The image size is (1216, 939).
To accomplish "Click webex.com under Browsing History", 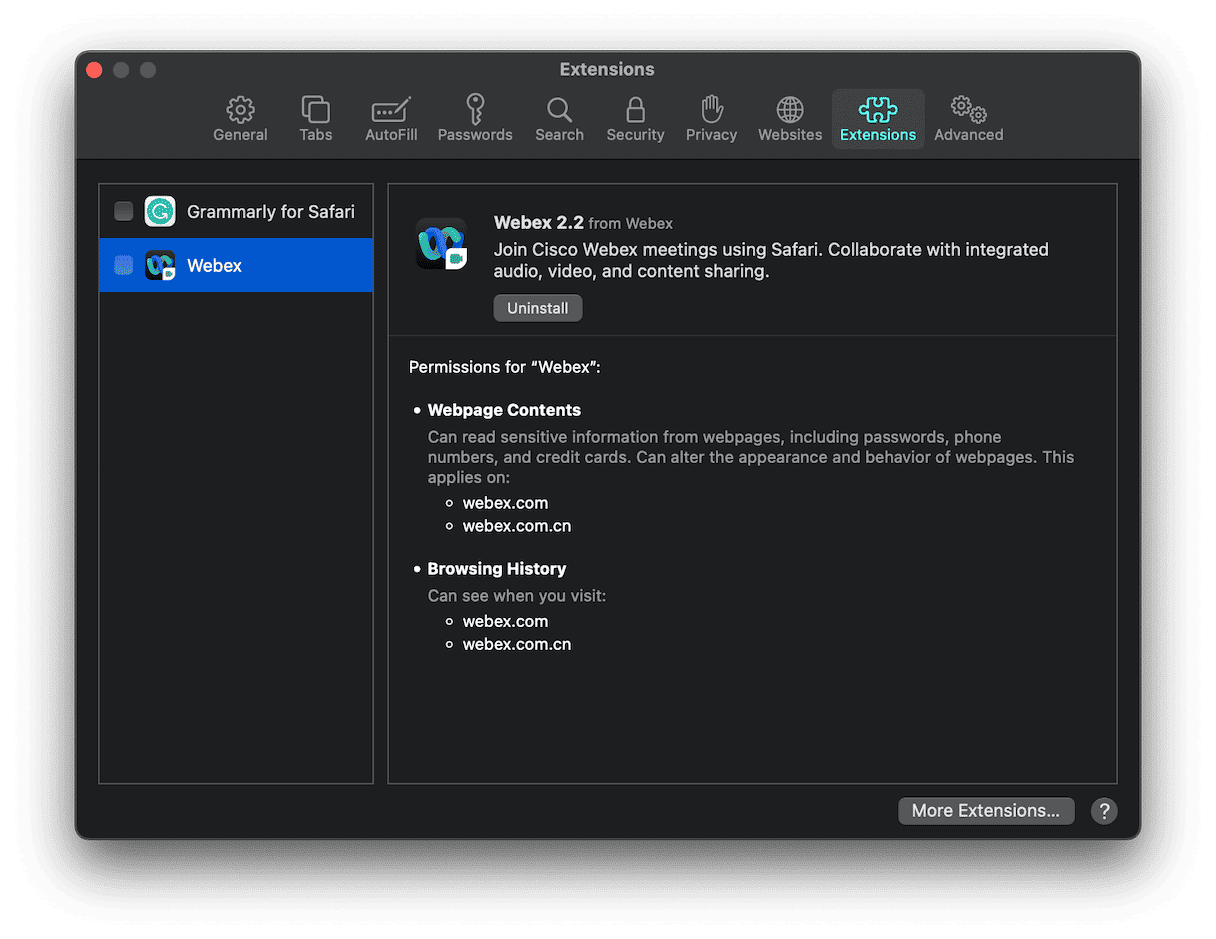I will pos(505,621).
